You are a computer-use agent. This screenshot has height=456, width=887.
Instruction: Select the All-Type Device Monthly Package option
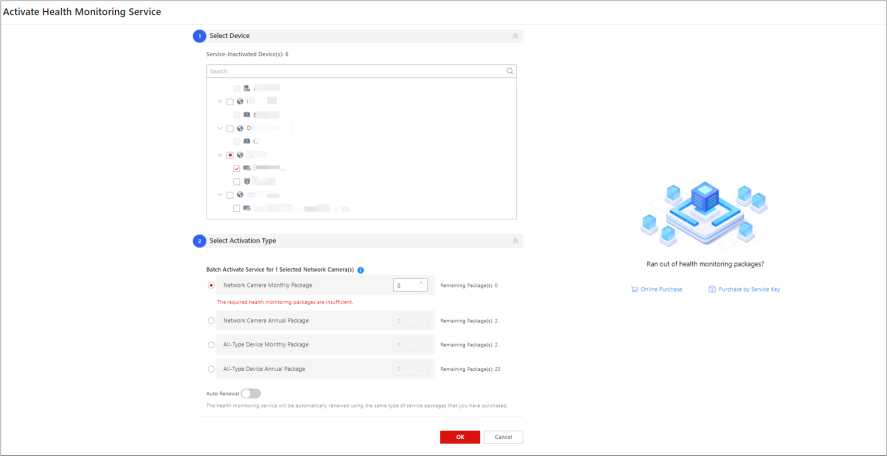tap(211, 345)
